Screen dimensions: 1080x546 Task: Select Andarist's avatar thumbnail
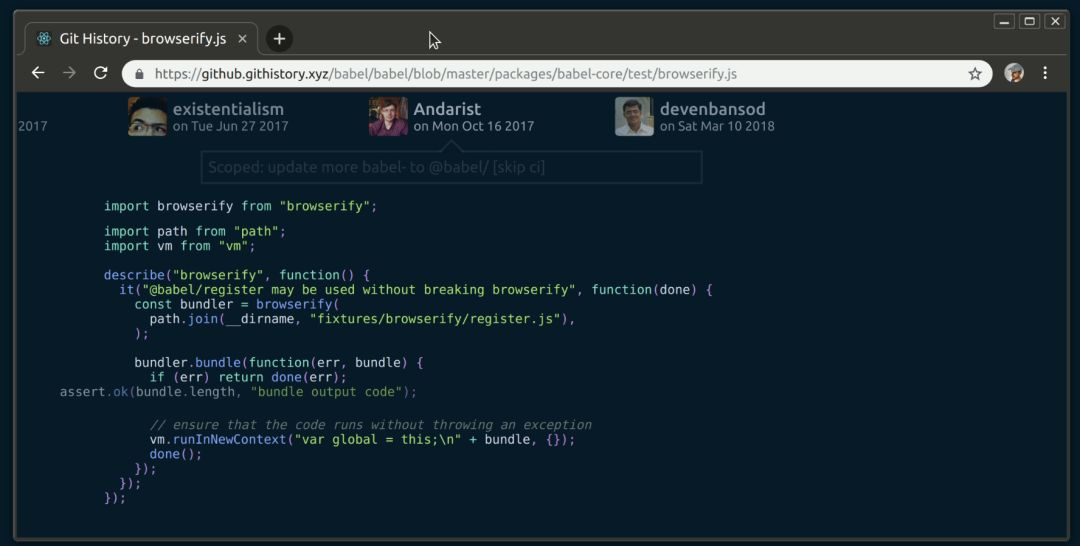tap(388, 116)
